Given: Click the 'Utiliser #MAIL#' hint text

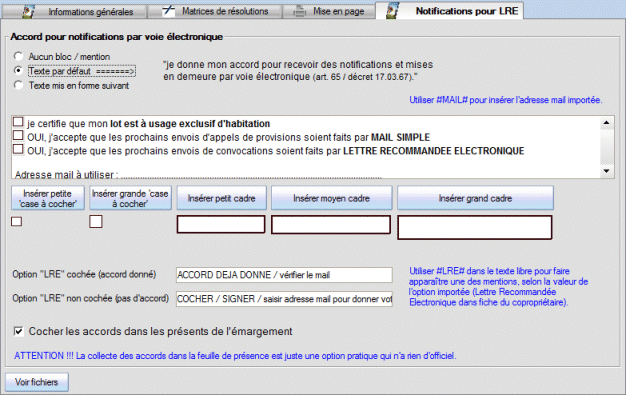Looking at the screenshot, I should tap(505, 100).
